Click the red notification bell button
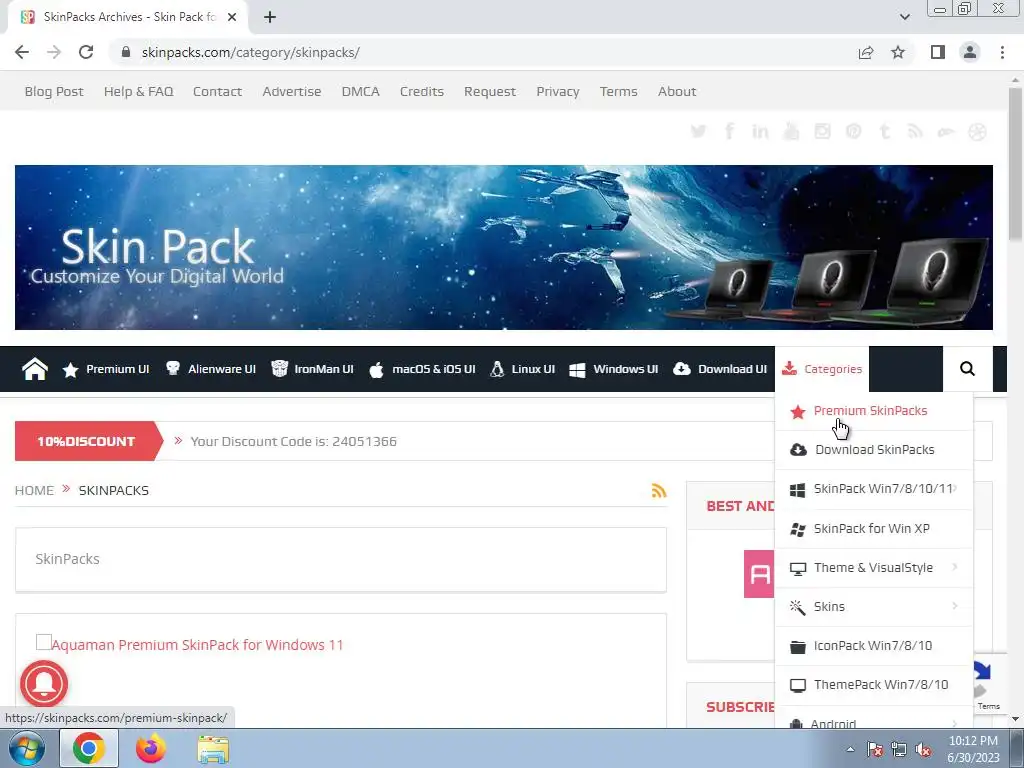Screen dimensions: 1024x768 pos(44,684)
